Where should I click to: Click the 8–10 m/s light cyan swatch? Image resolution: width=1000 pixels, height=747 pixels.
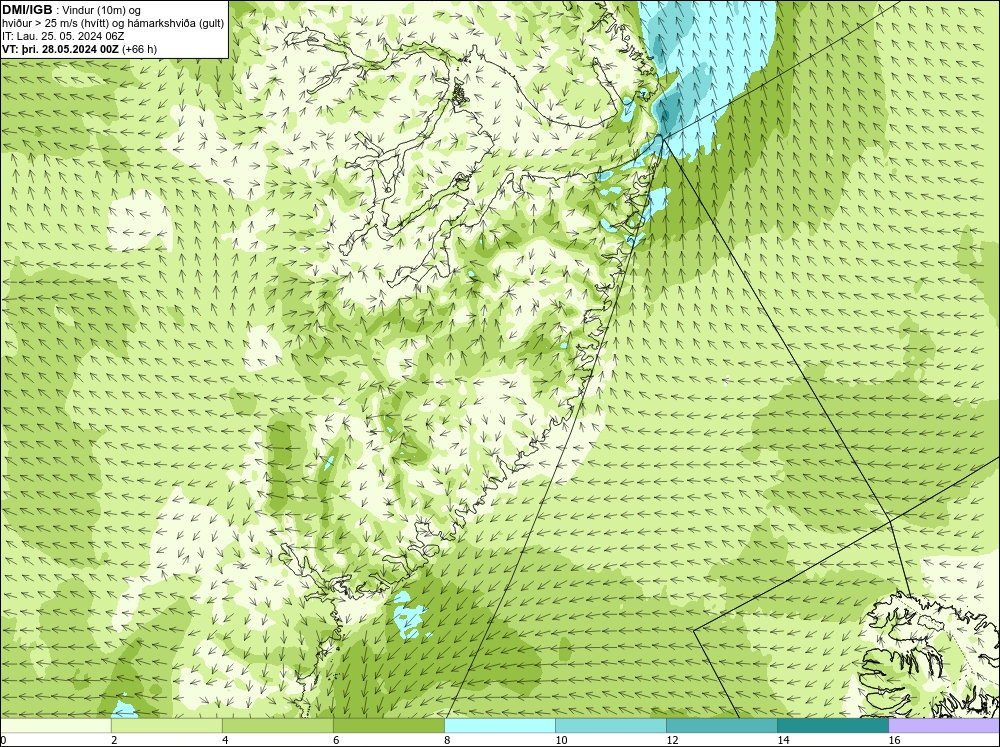point(500,725)
